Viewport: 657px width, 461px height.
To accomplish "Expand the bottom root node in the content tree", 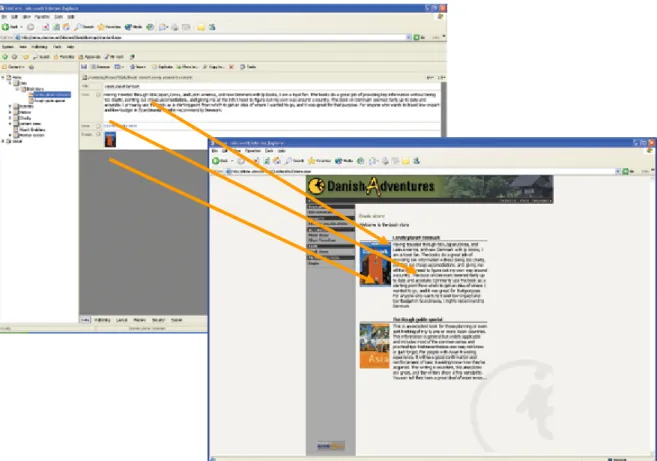I will [3, 141].
